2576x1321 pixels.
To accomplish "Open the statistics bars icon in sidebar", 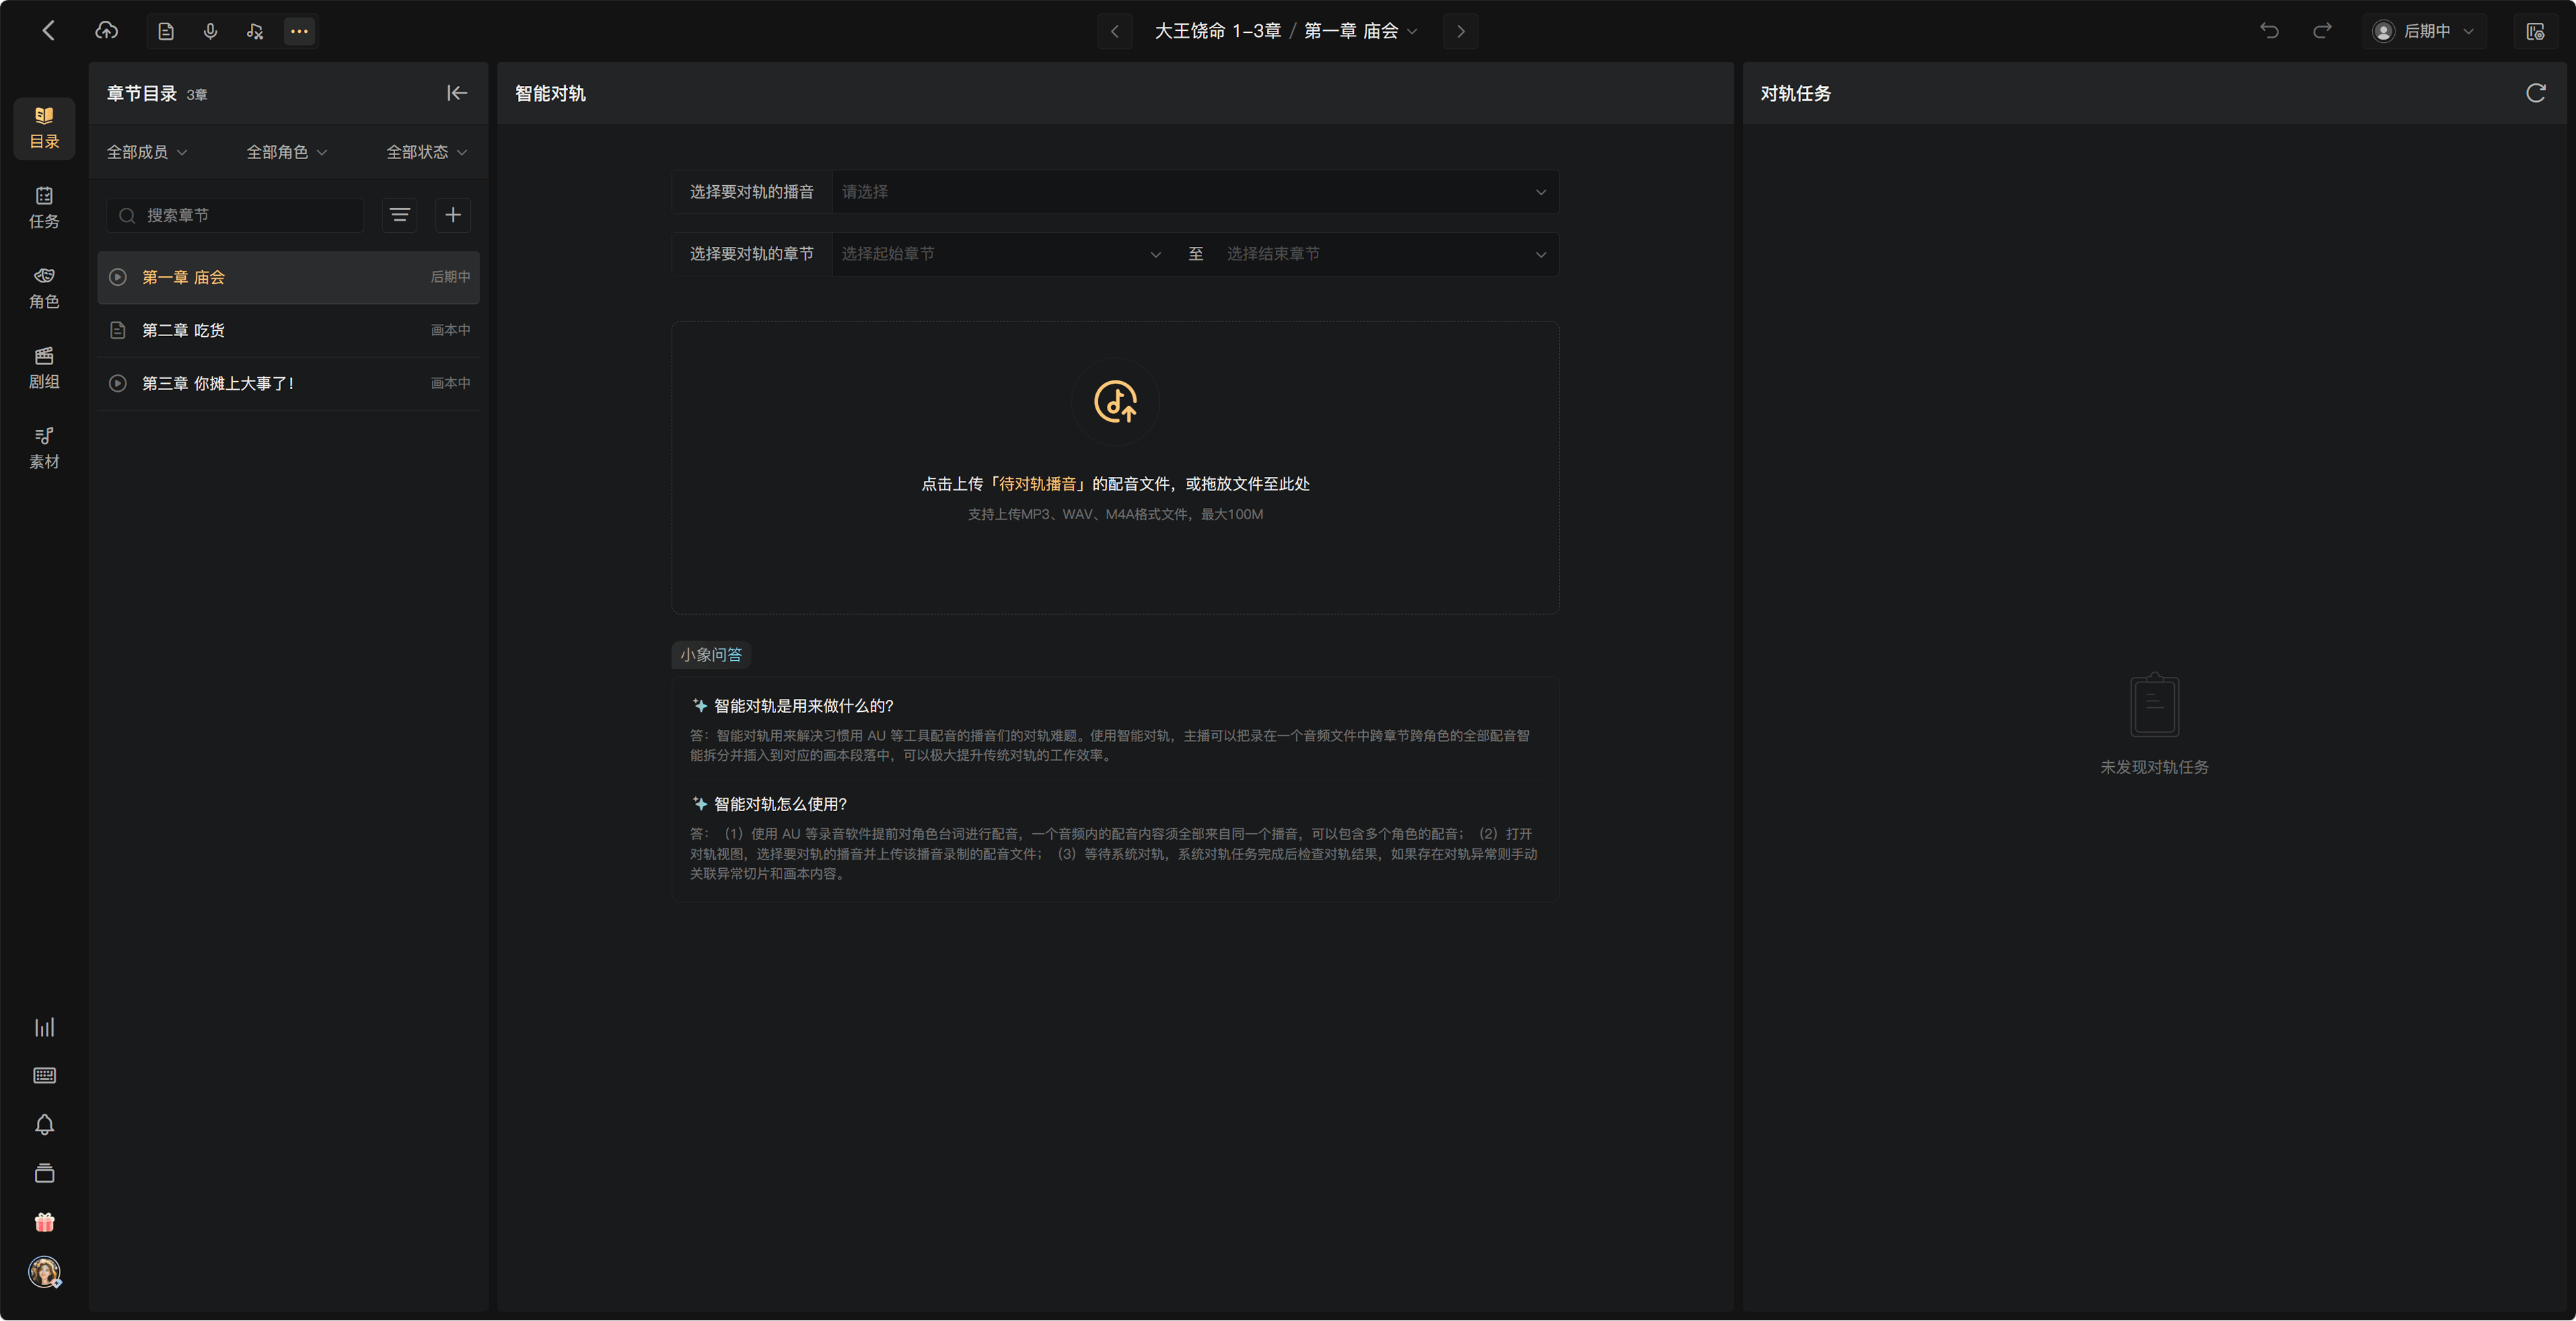I will 44,1027.
